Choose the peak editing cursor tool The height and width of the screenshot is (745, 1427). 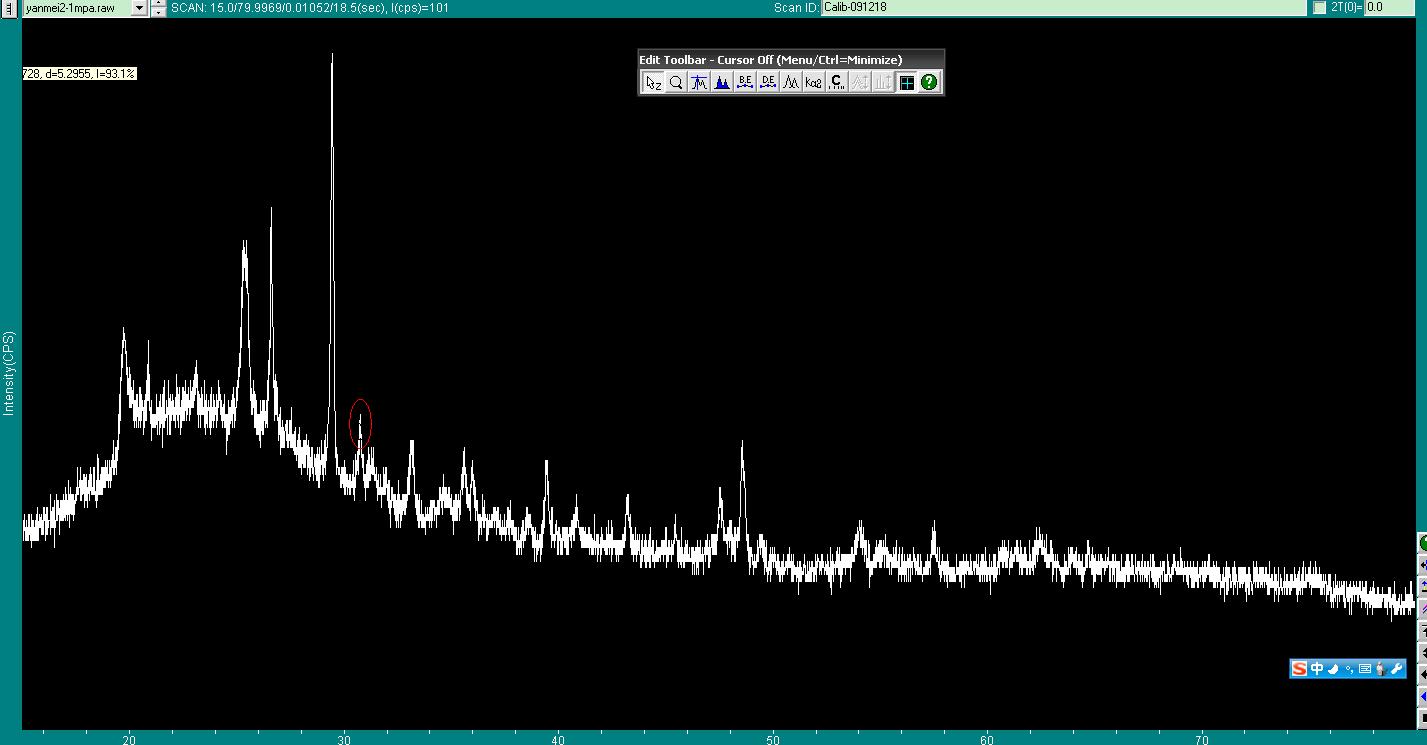pyautogui.click(x=699, y=83)
